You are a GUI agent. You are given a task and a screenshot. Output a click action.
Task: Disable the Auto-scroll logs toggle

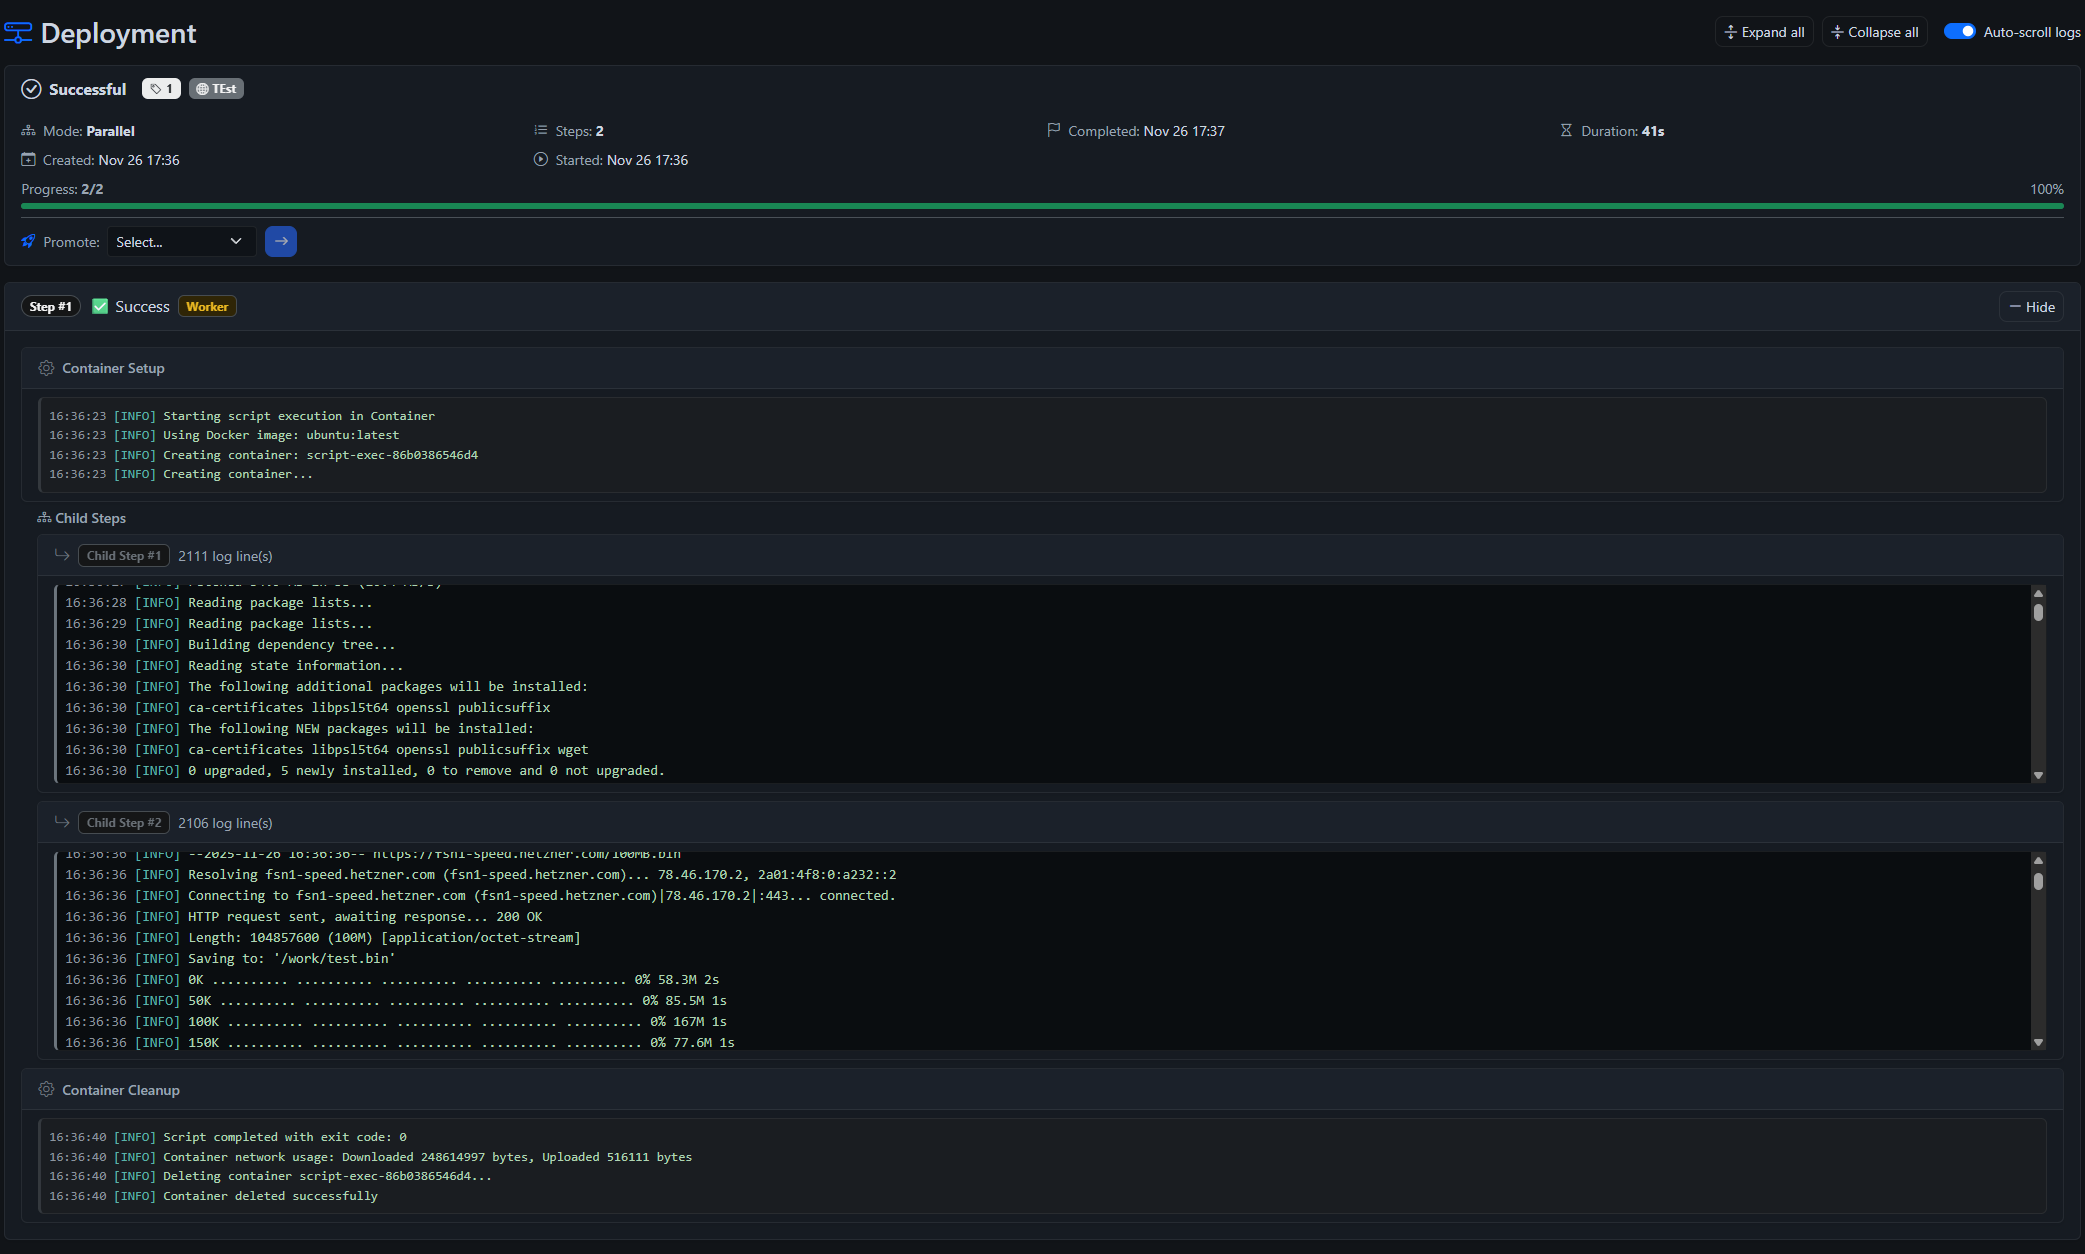tap(1960, 31)
